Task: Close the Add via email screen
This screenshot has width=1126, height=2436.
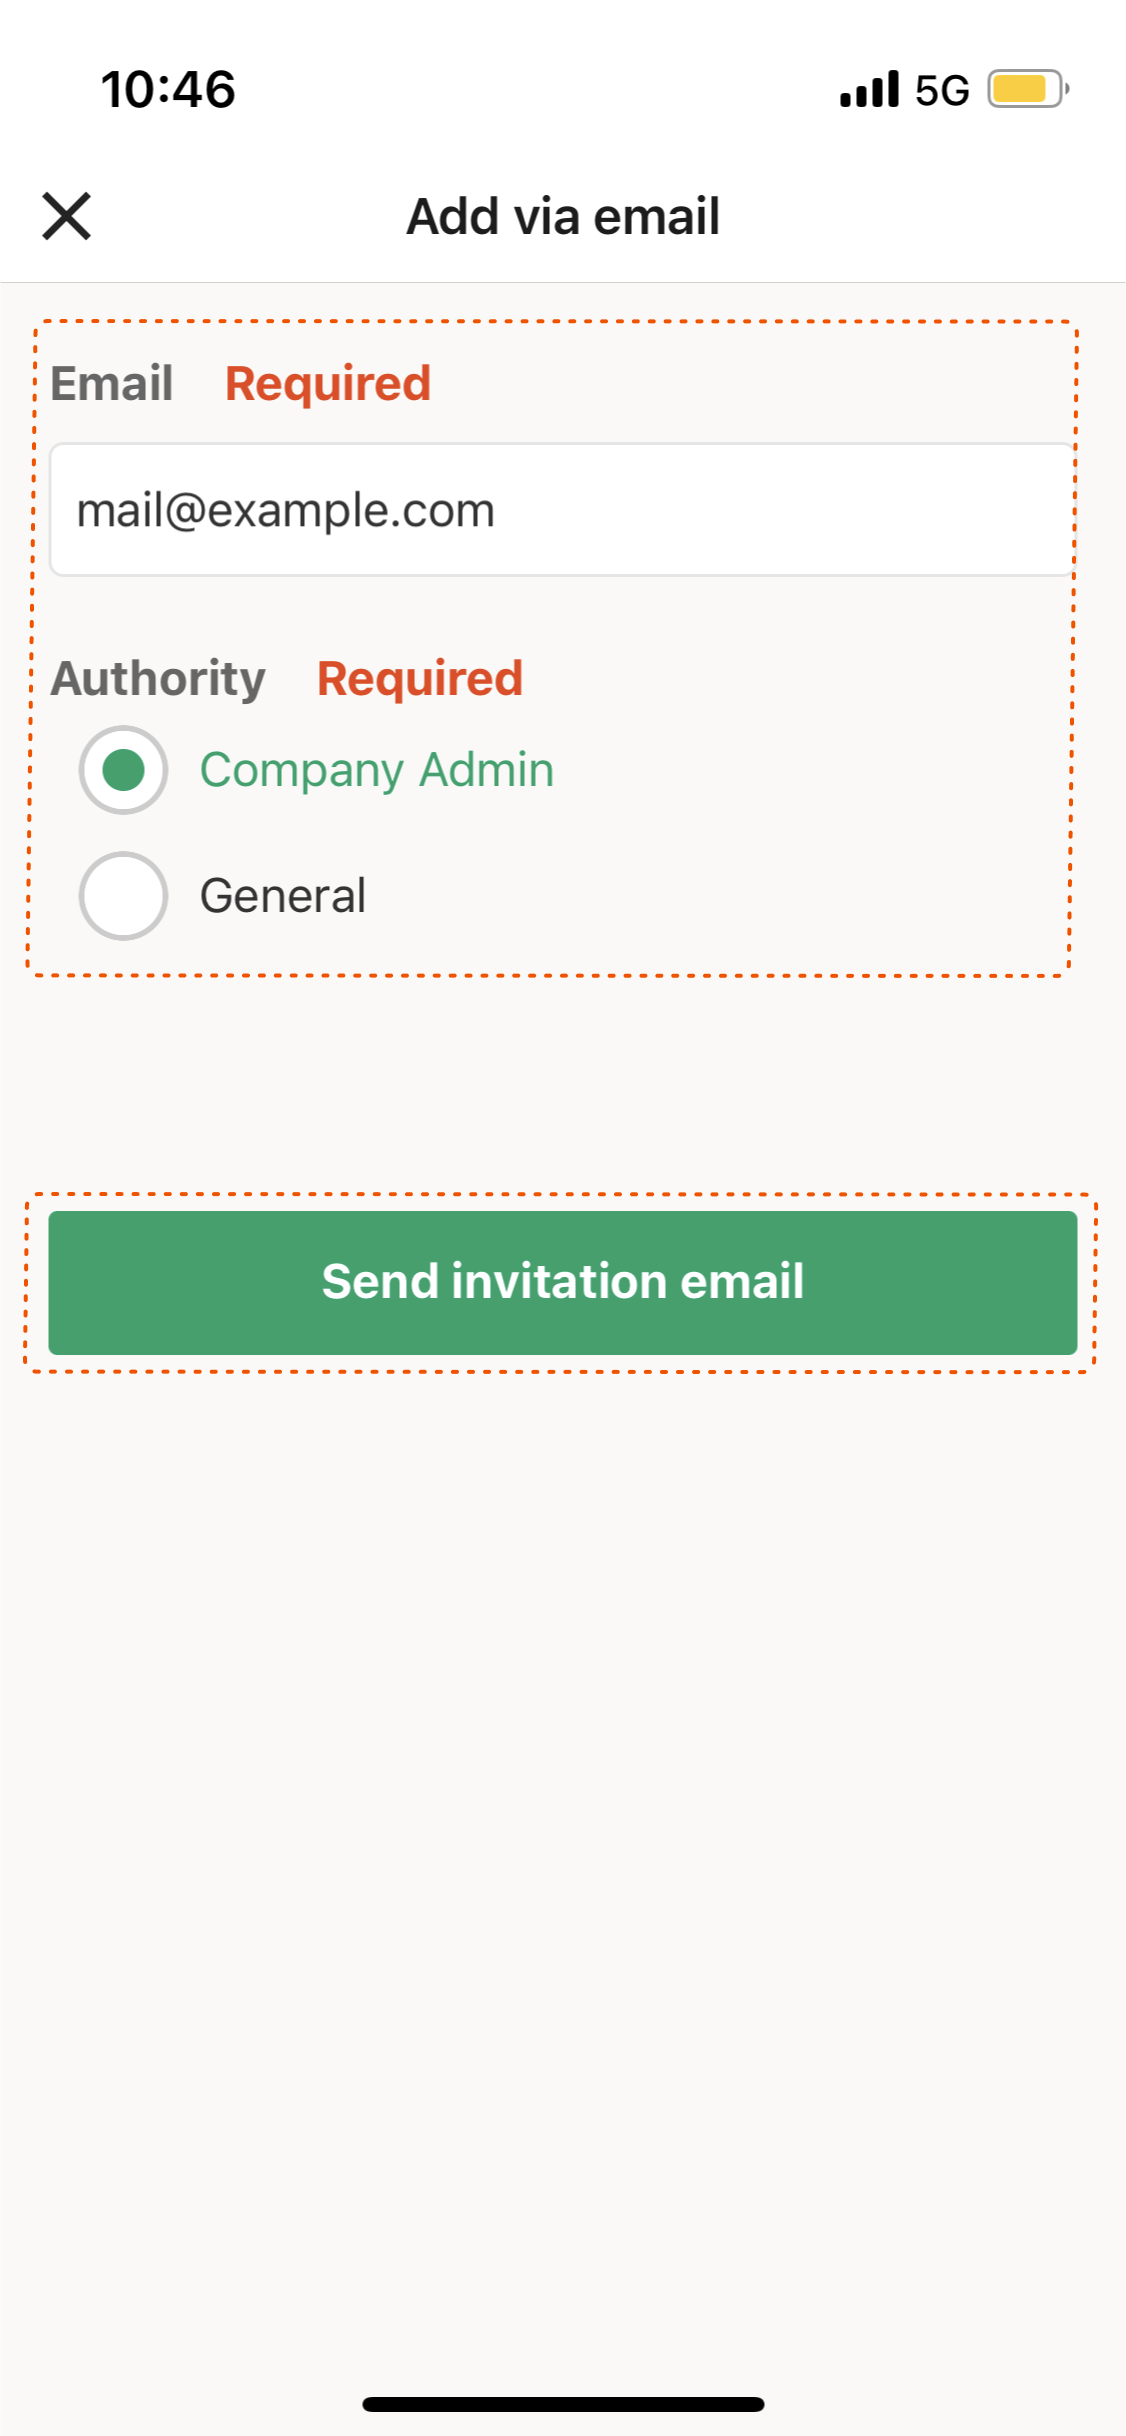Action: click(67, 216)
